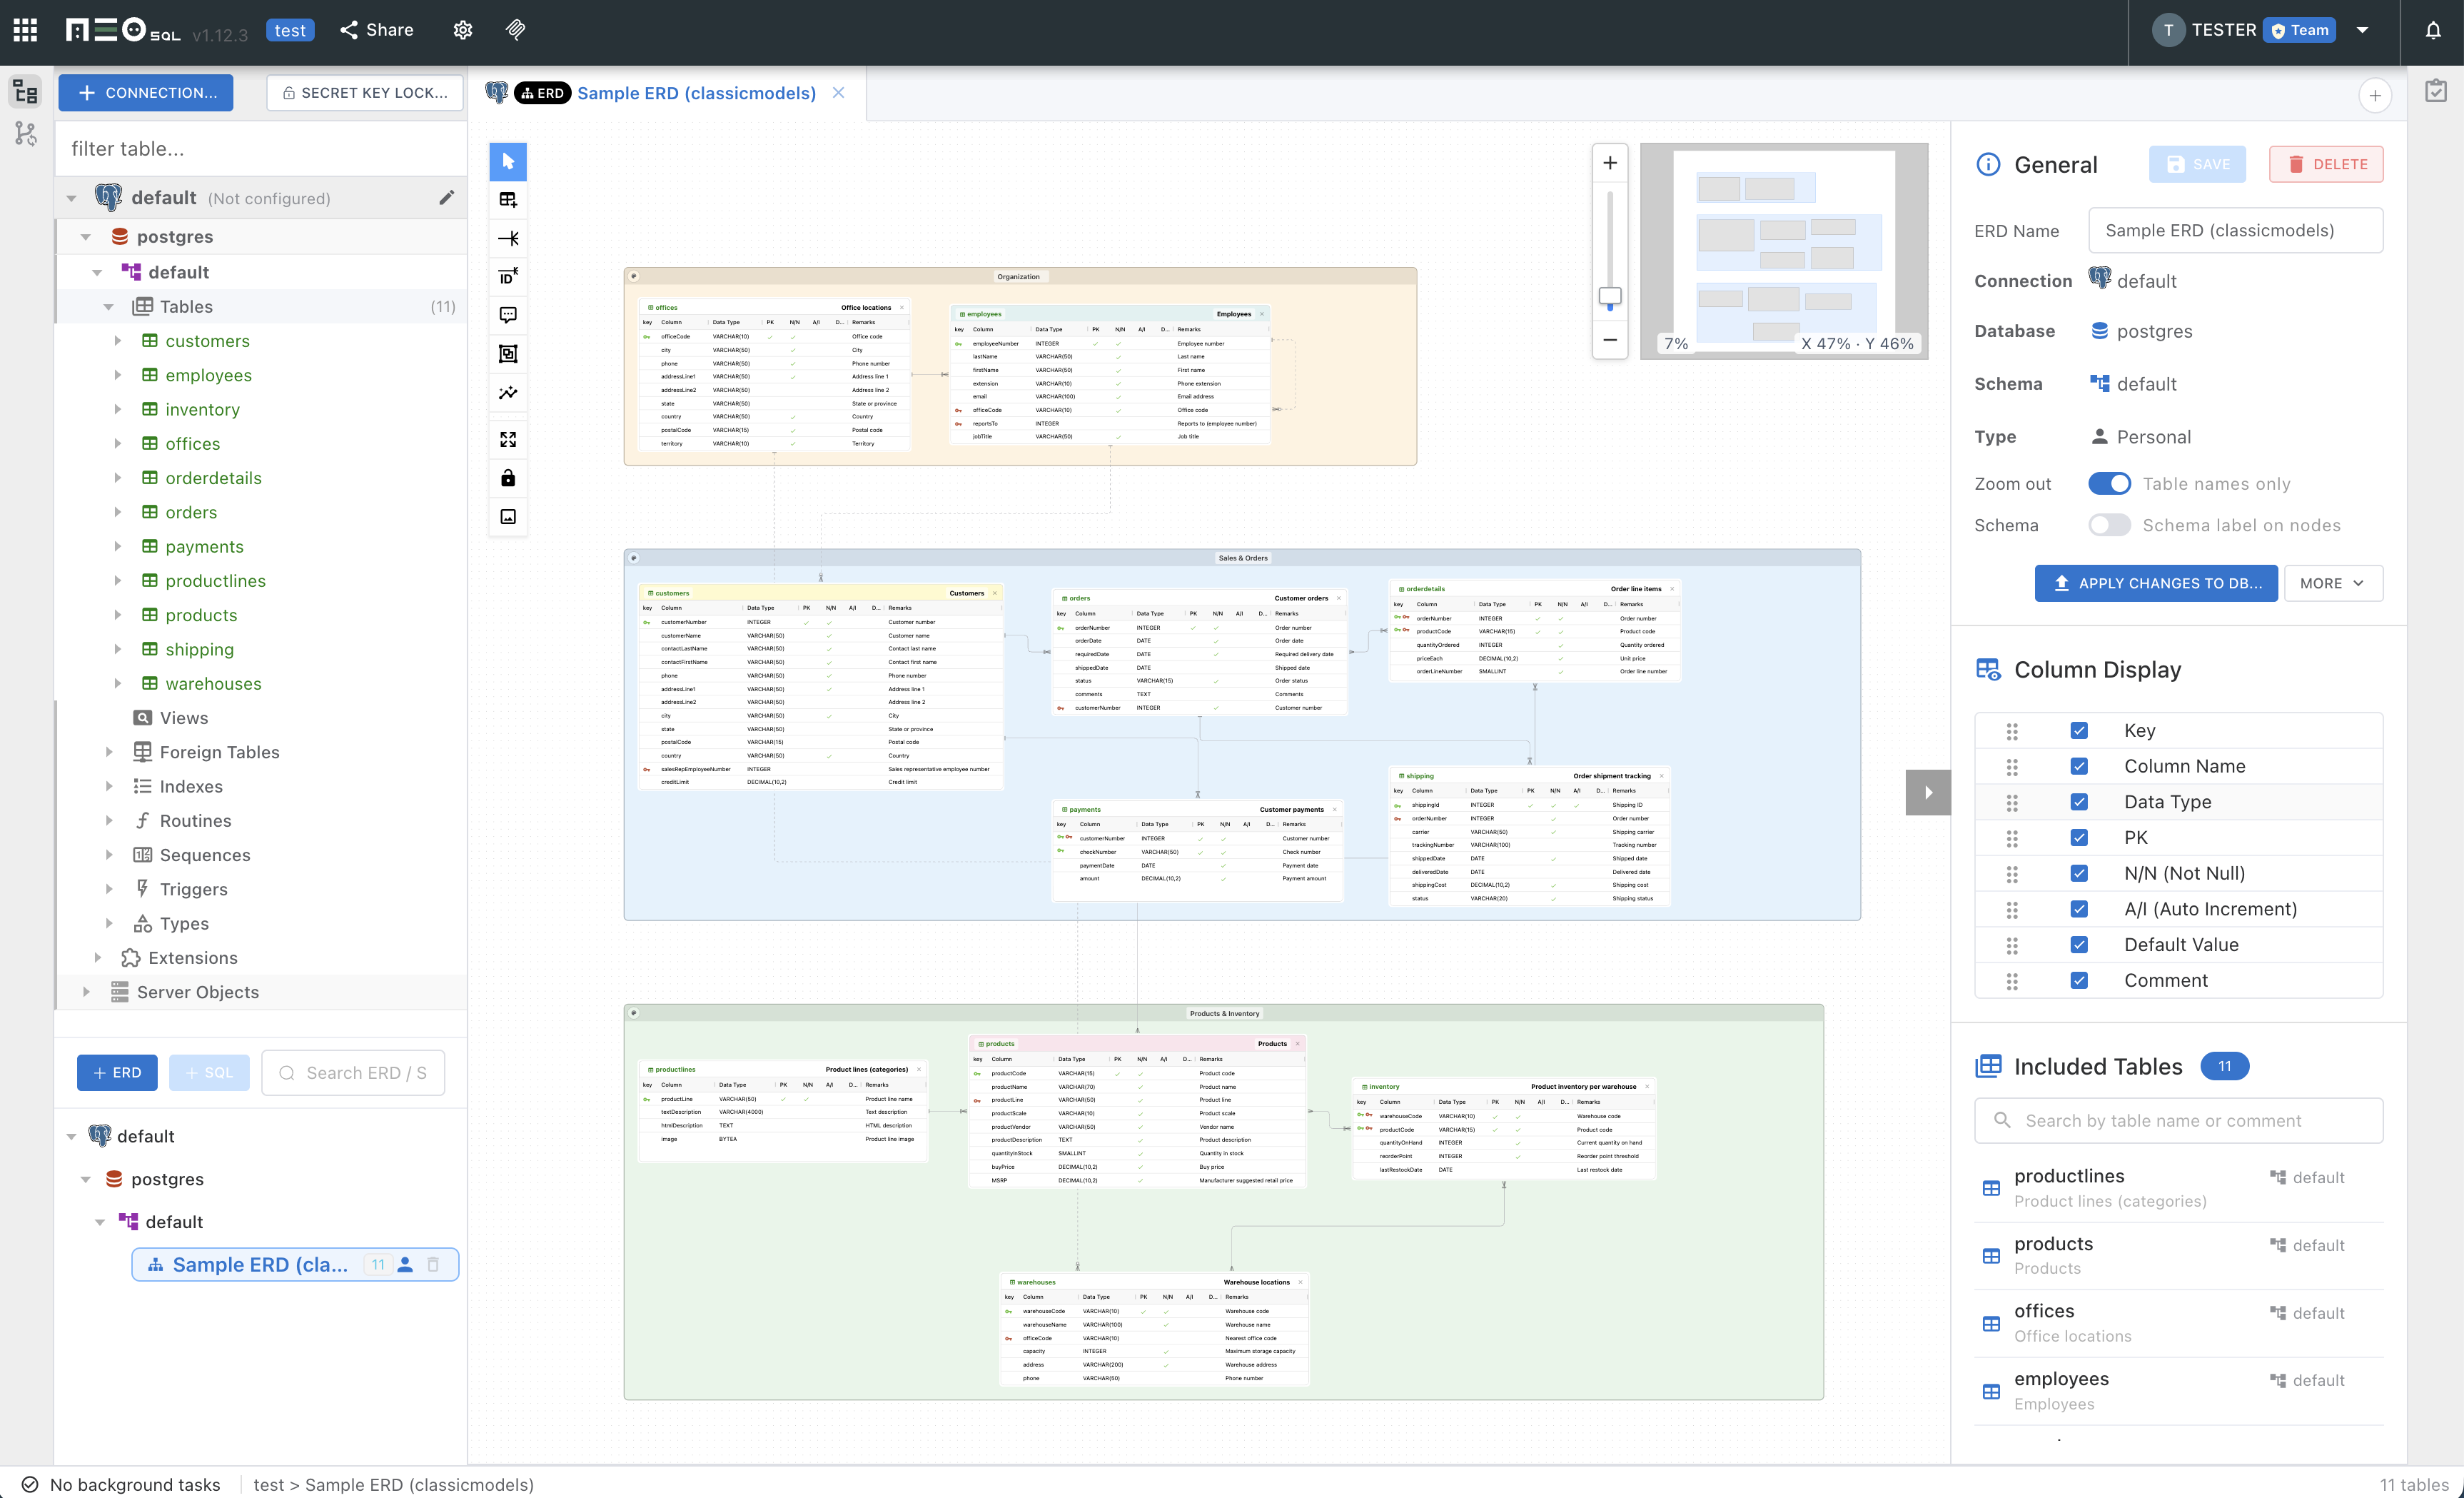2464x1498 pixels.
Task: Collapse the Tables tree node
Action: click(x=108, y=307)
